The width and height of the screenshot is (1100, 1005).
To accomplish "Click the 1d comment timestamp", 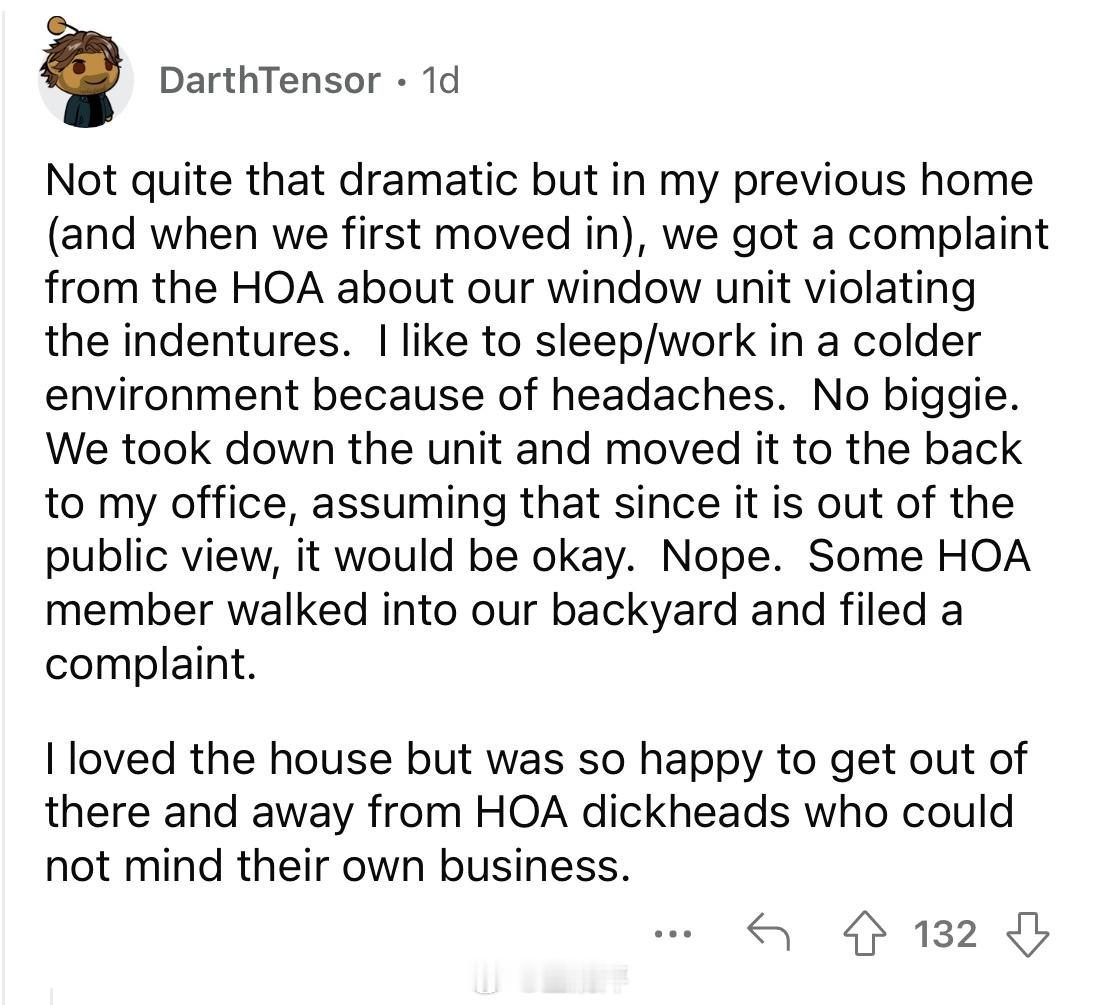I will (x=440, y=80).
